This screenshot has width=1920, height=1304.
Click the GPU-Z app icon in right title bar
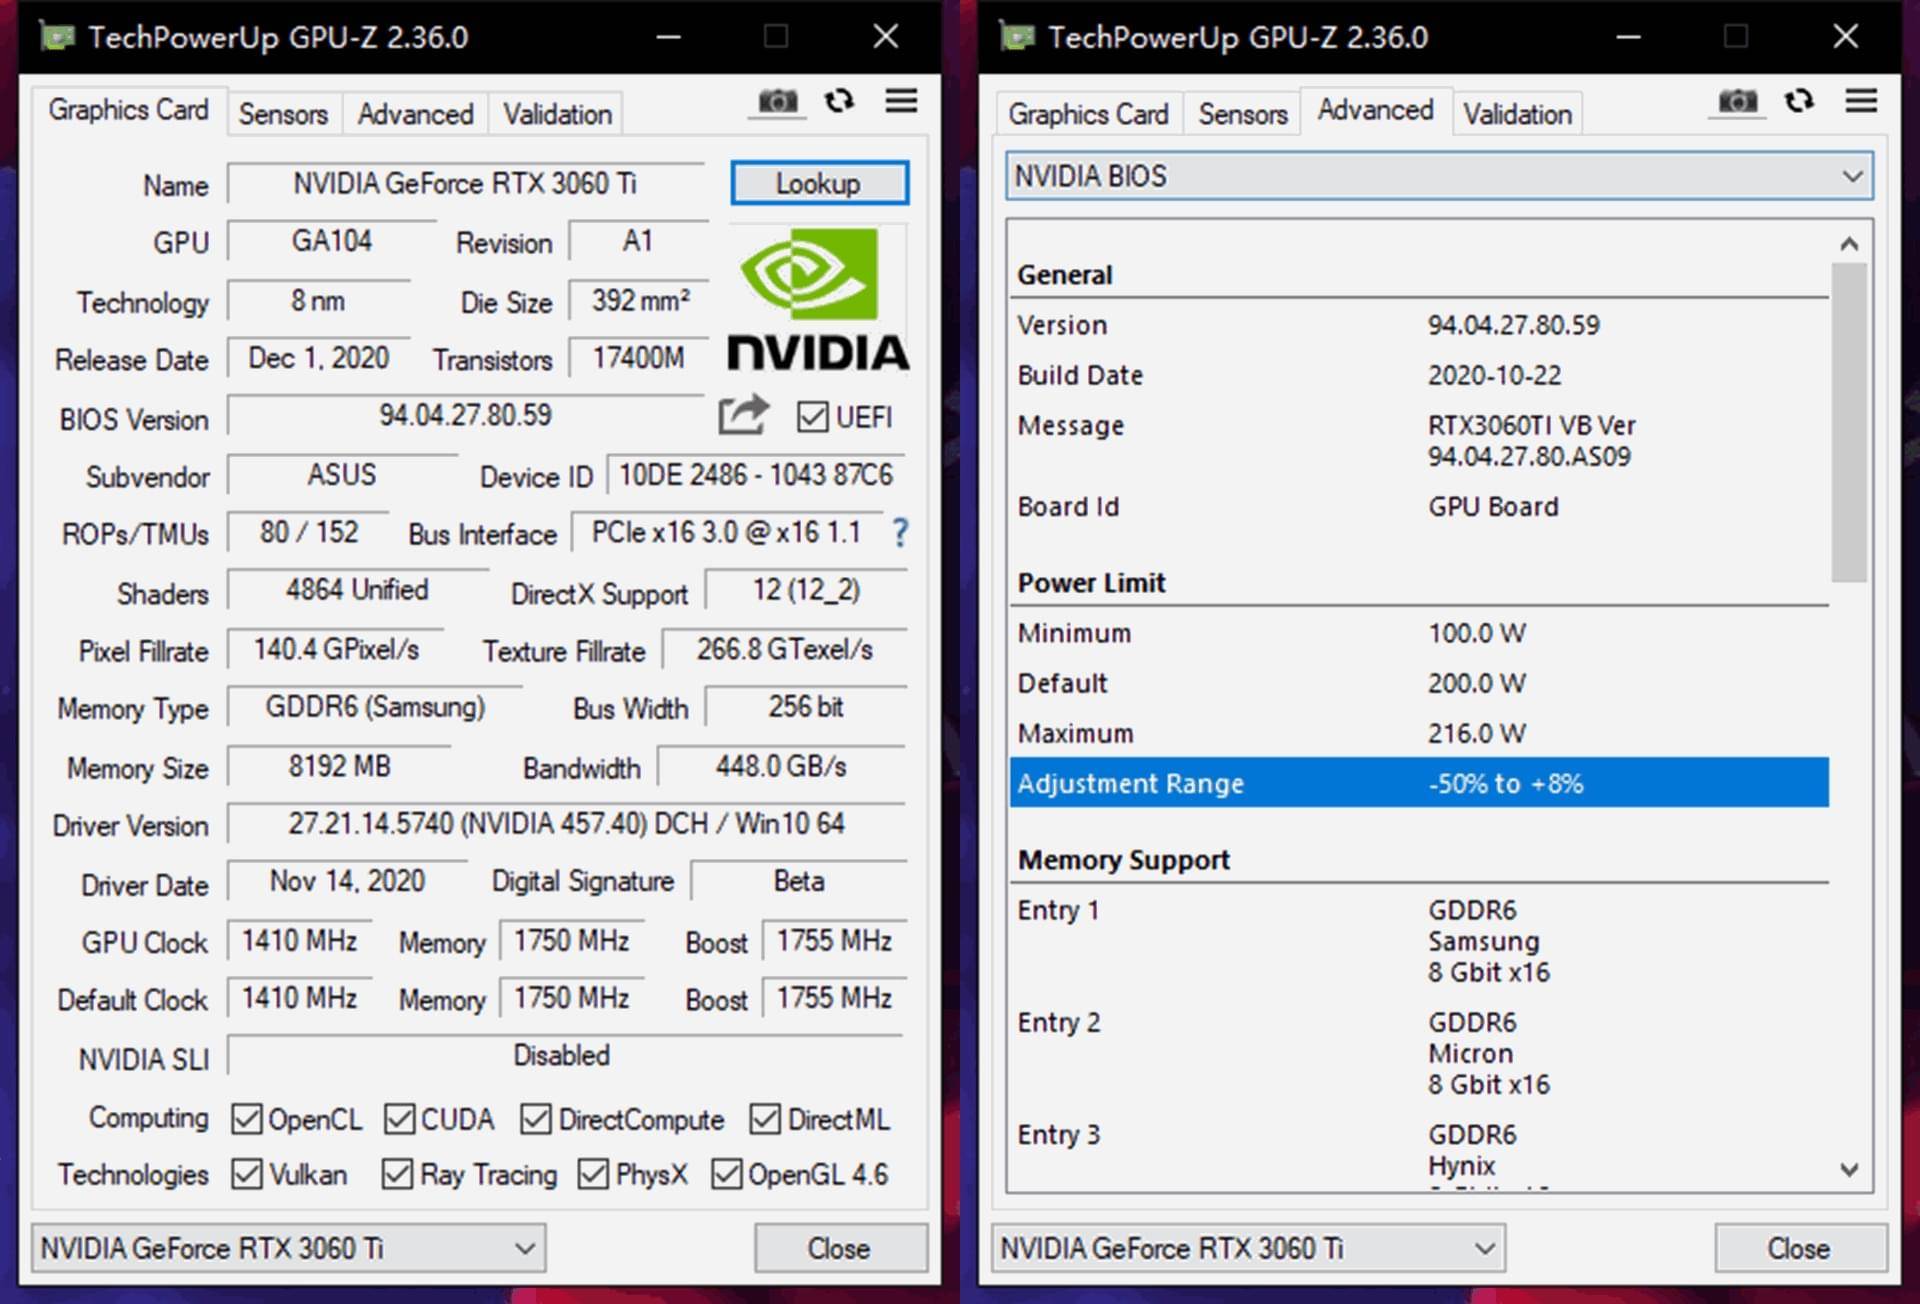pos(1017,37)
